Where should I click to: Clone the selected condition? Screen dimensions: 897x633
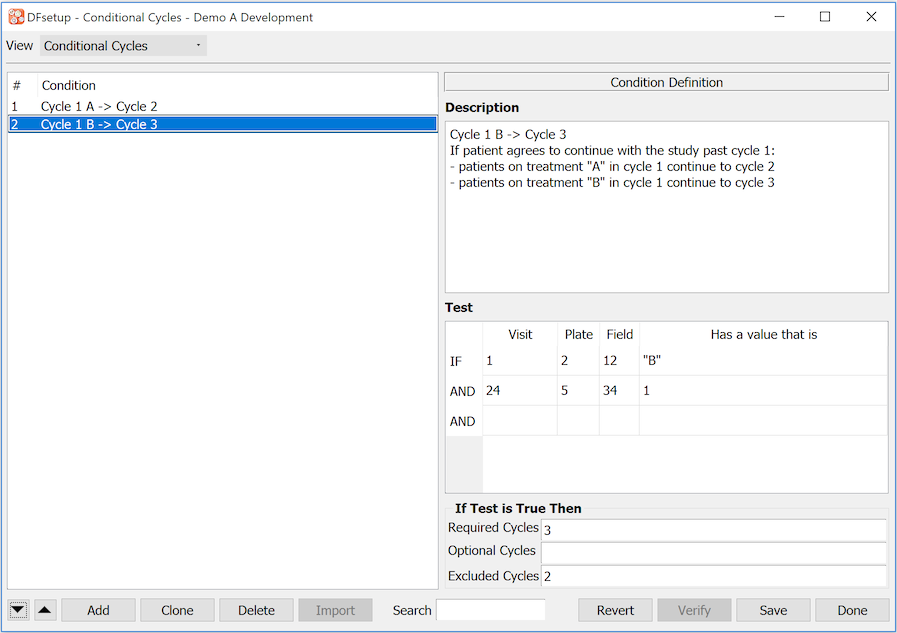pos(177,610)
